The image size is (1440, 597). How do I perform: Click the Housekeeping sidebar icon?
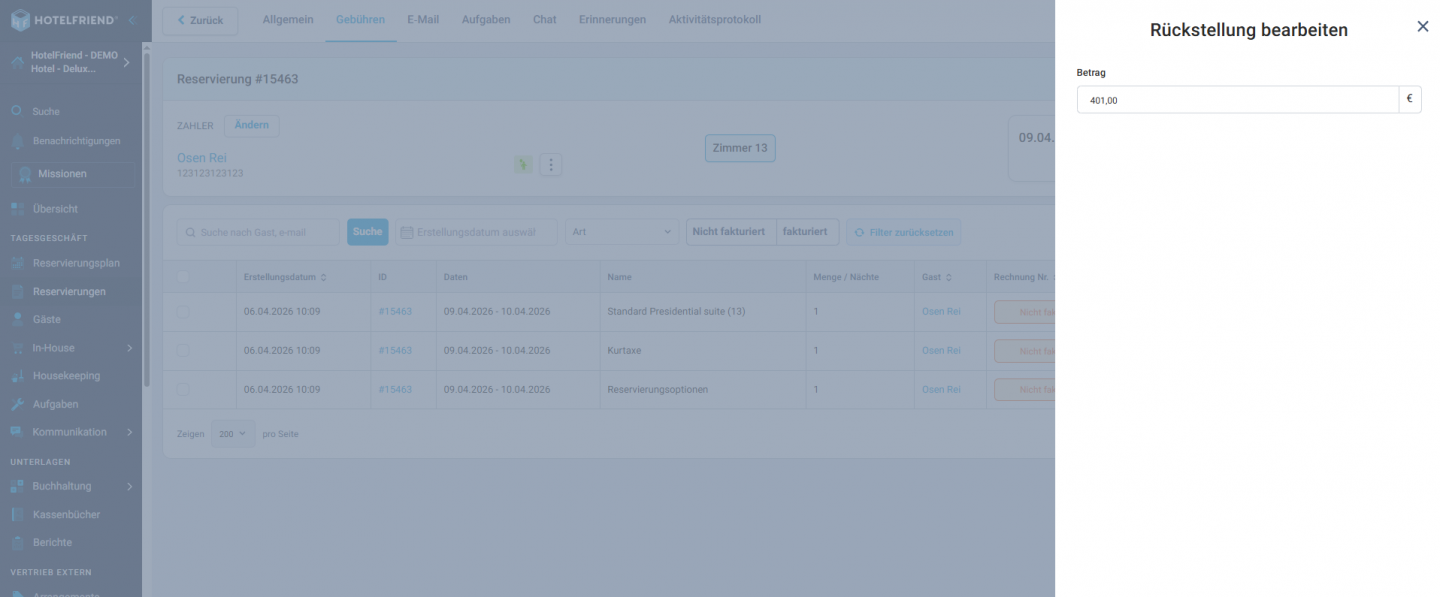click(17, 376)
